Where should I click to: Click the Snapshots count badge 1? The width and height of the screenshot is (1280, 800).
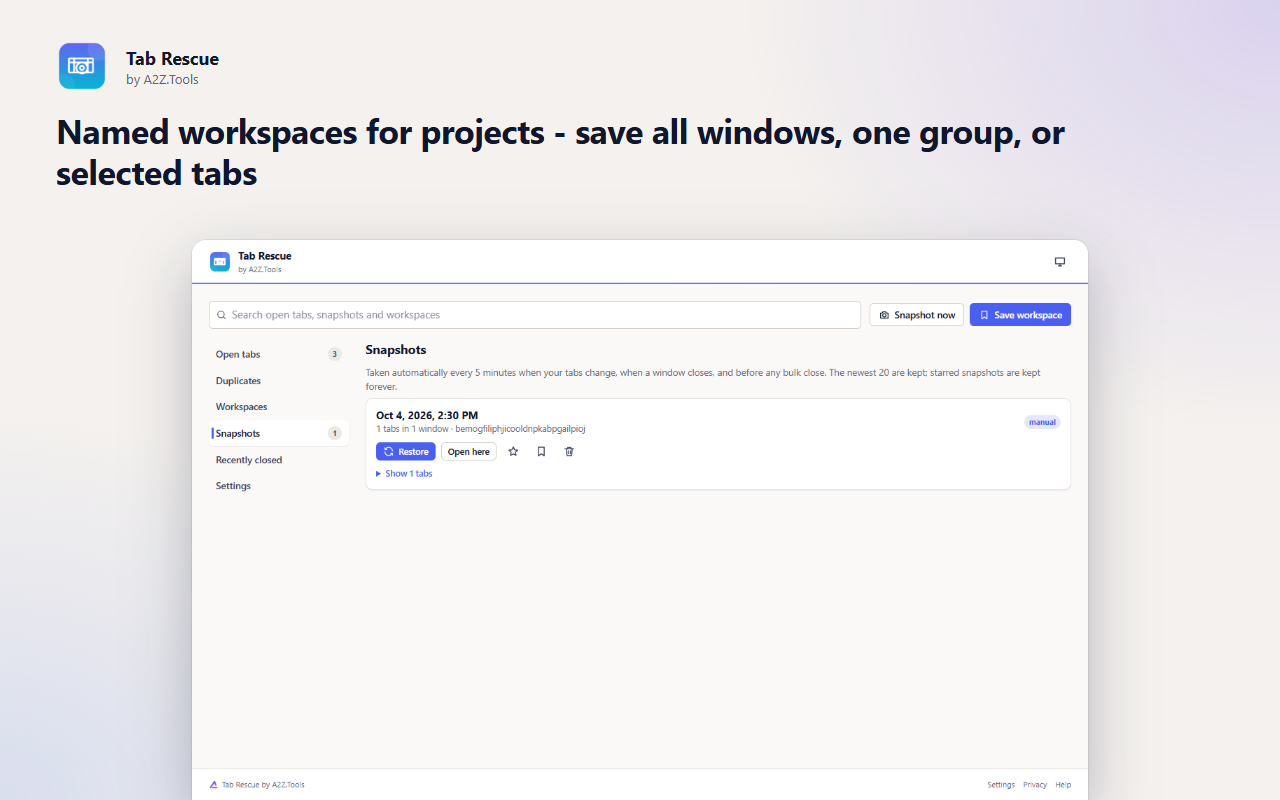pyautogui.click(x=335, y=433)
